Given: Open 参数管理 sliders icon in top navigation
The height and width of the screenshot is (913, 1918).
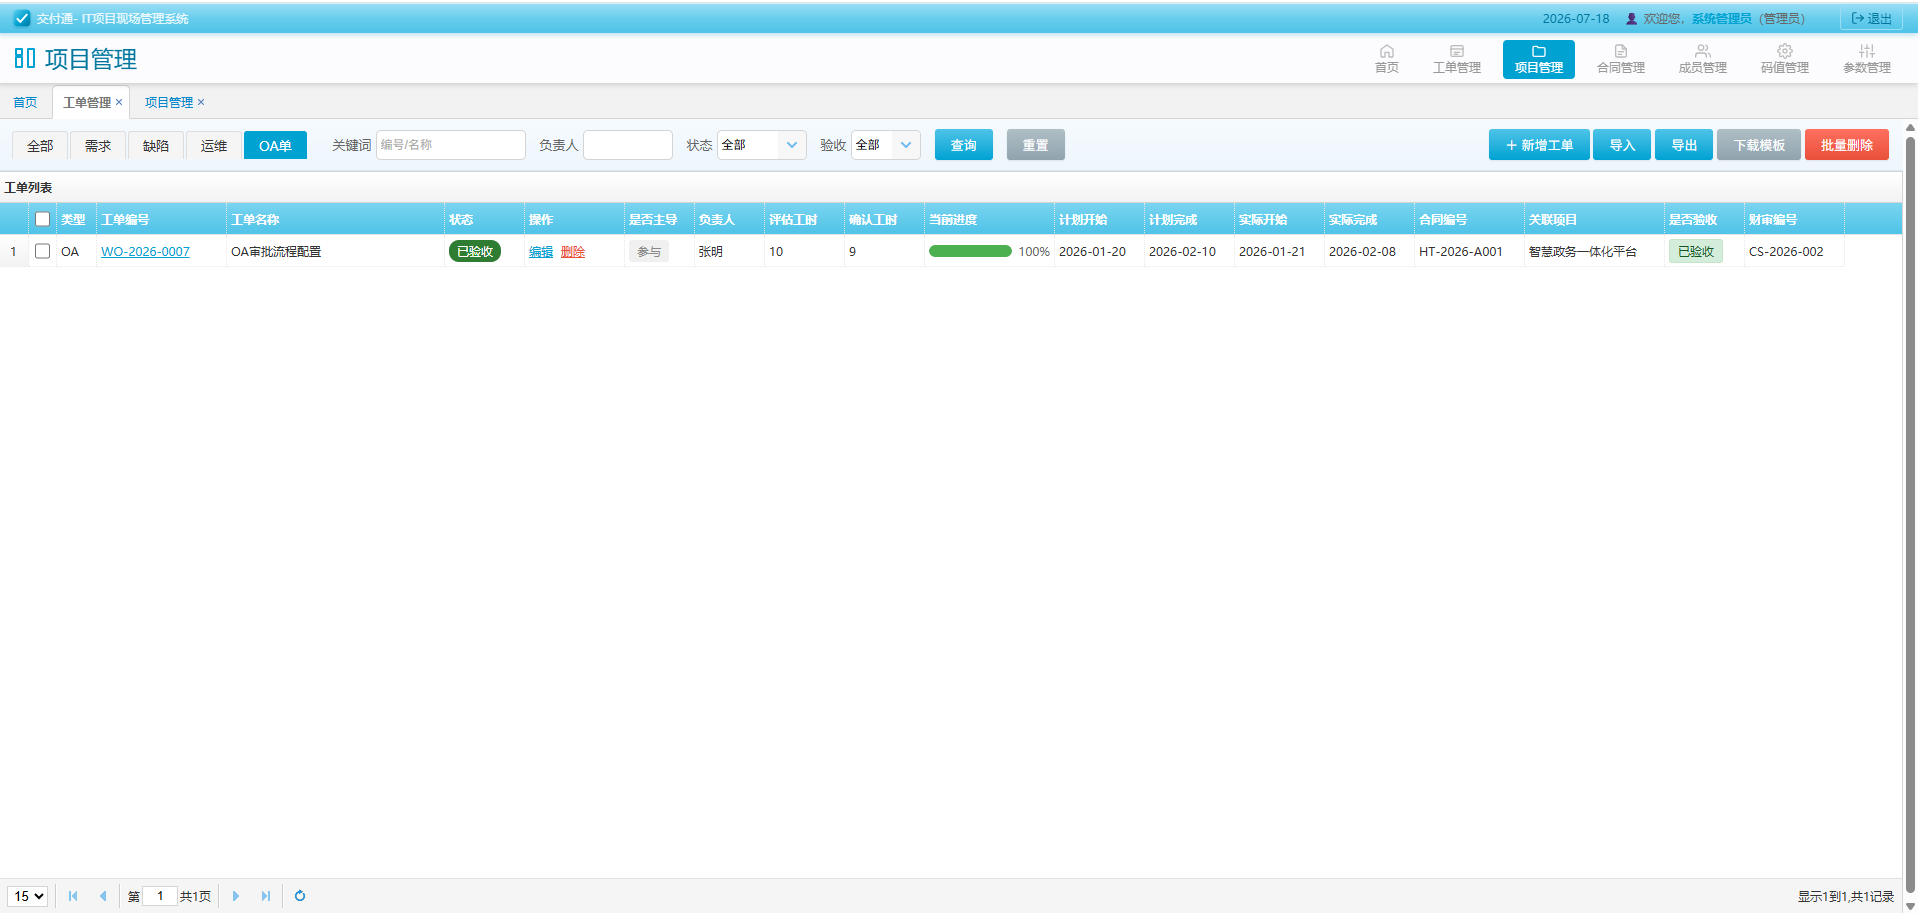Looking at the screenshot, I should click(x=1866, y=51).
